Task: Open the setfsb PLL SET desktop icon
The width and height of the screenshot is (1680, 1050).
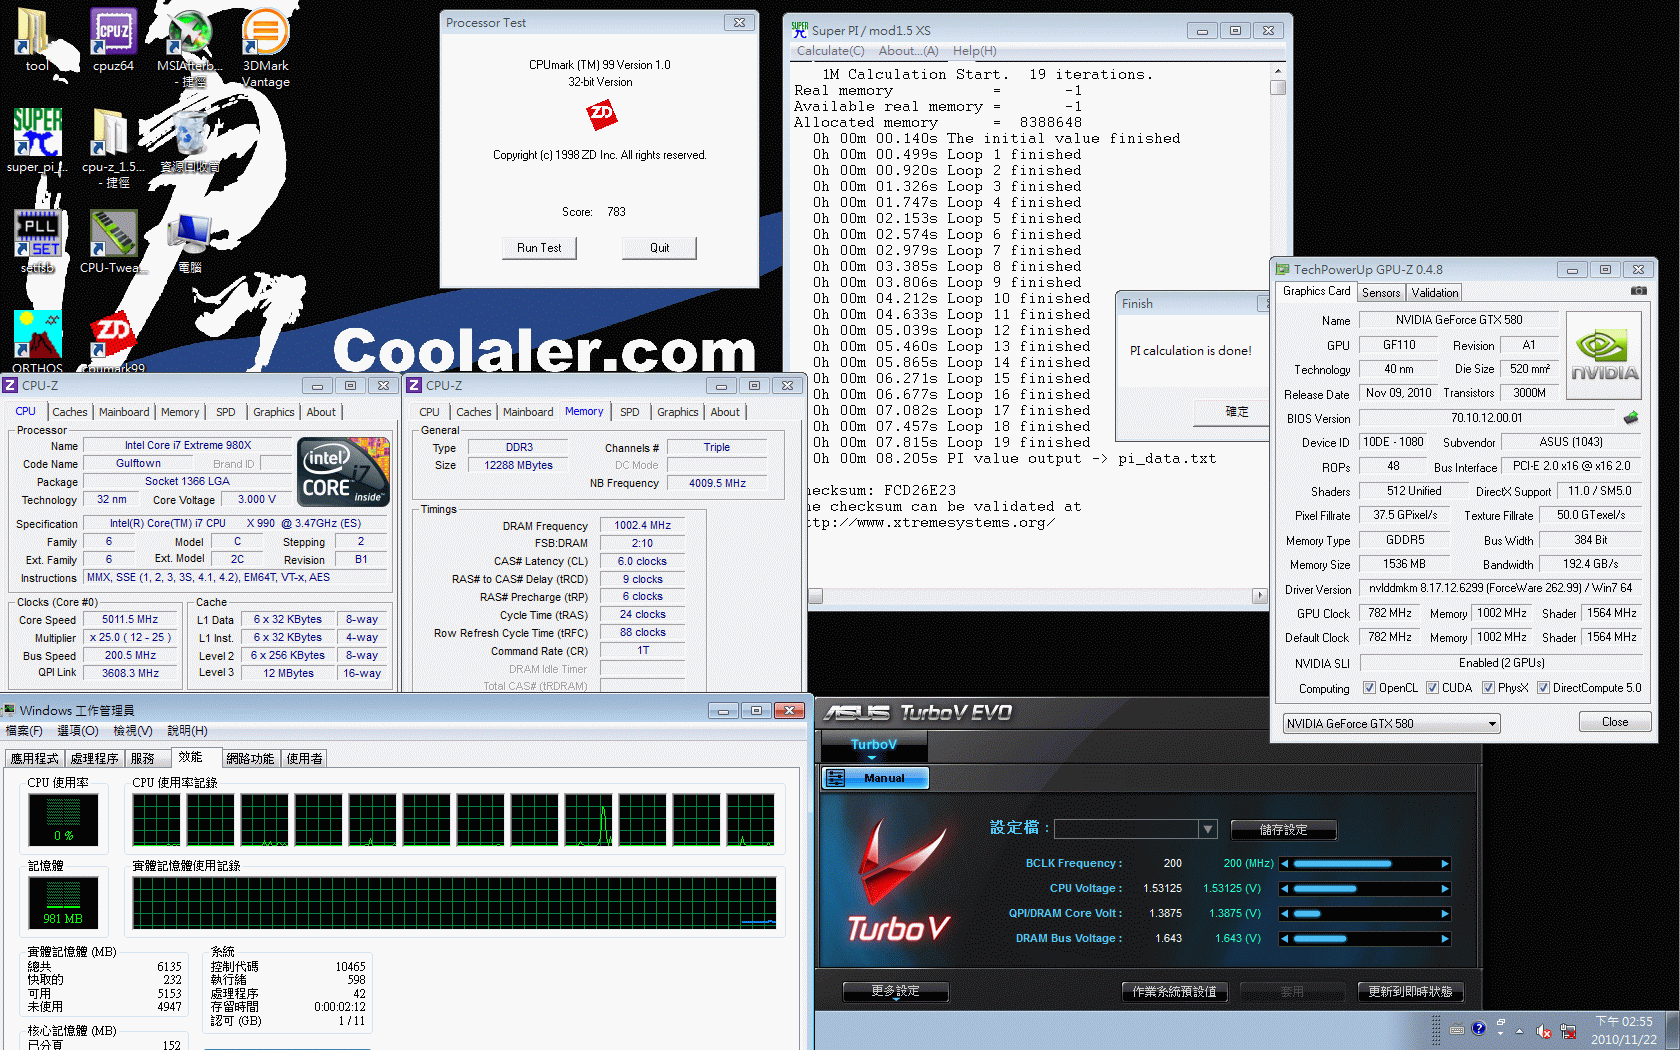Action: pyautogui.click(x=37, y=241)
